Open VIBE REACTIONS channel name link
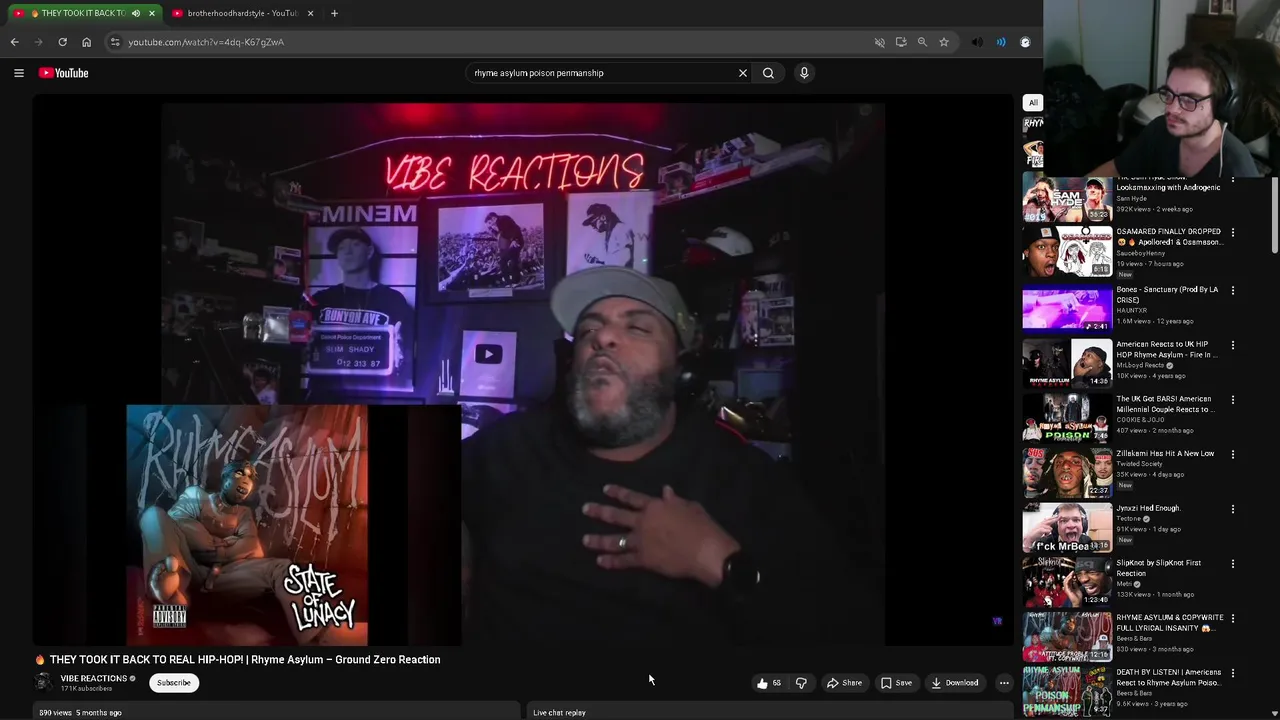Screen dimensions: 1280x720 coord(94,678)
